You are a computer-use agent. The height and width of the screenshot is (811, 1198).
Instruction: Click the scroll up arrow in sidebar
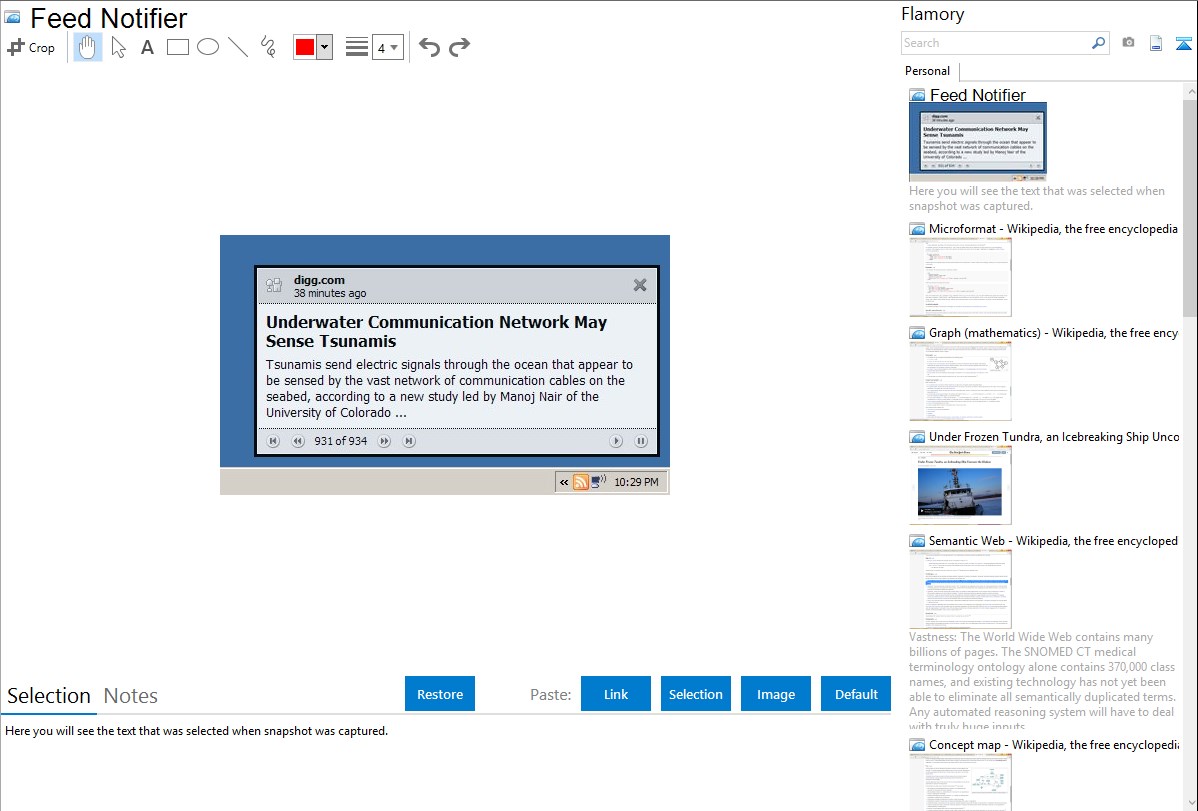tap(1191, 91)
